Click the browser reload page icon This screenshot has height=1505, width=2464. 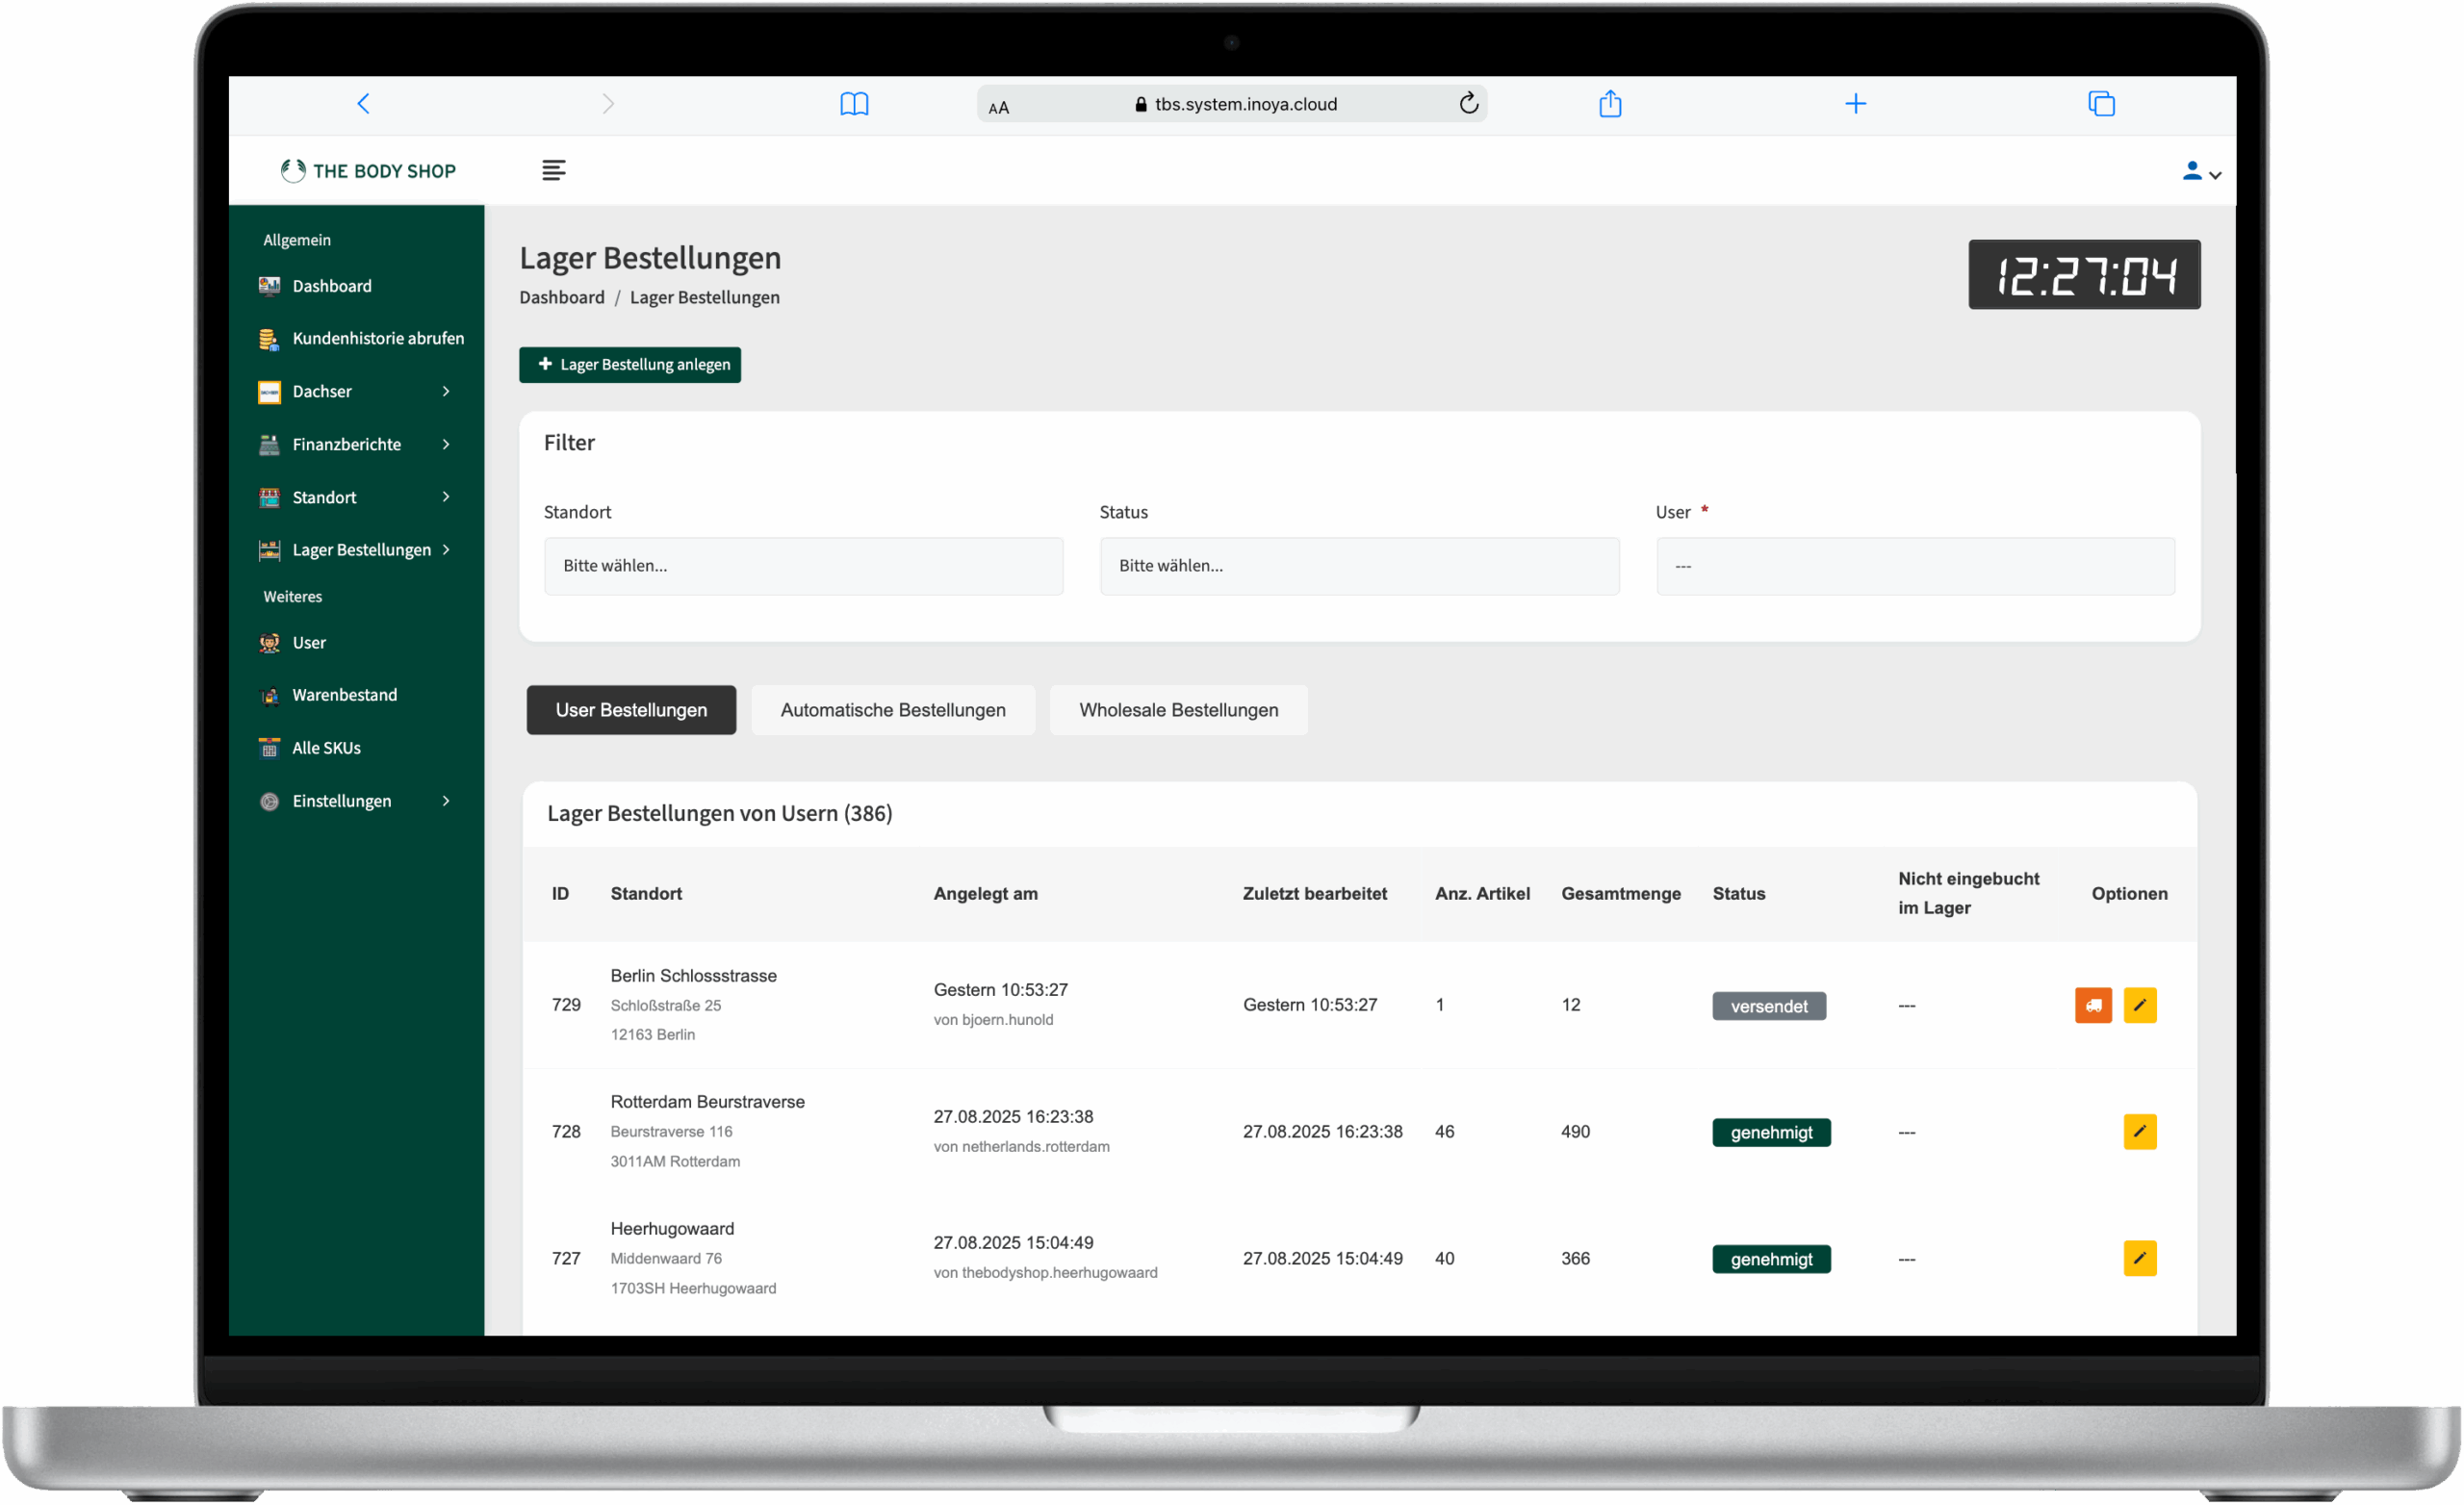coord(1468,103)
